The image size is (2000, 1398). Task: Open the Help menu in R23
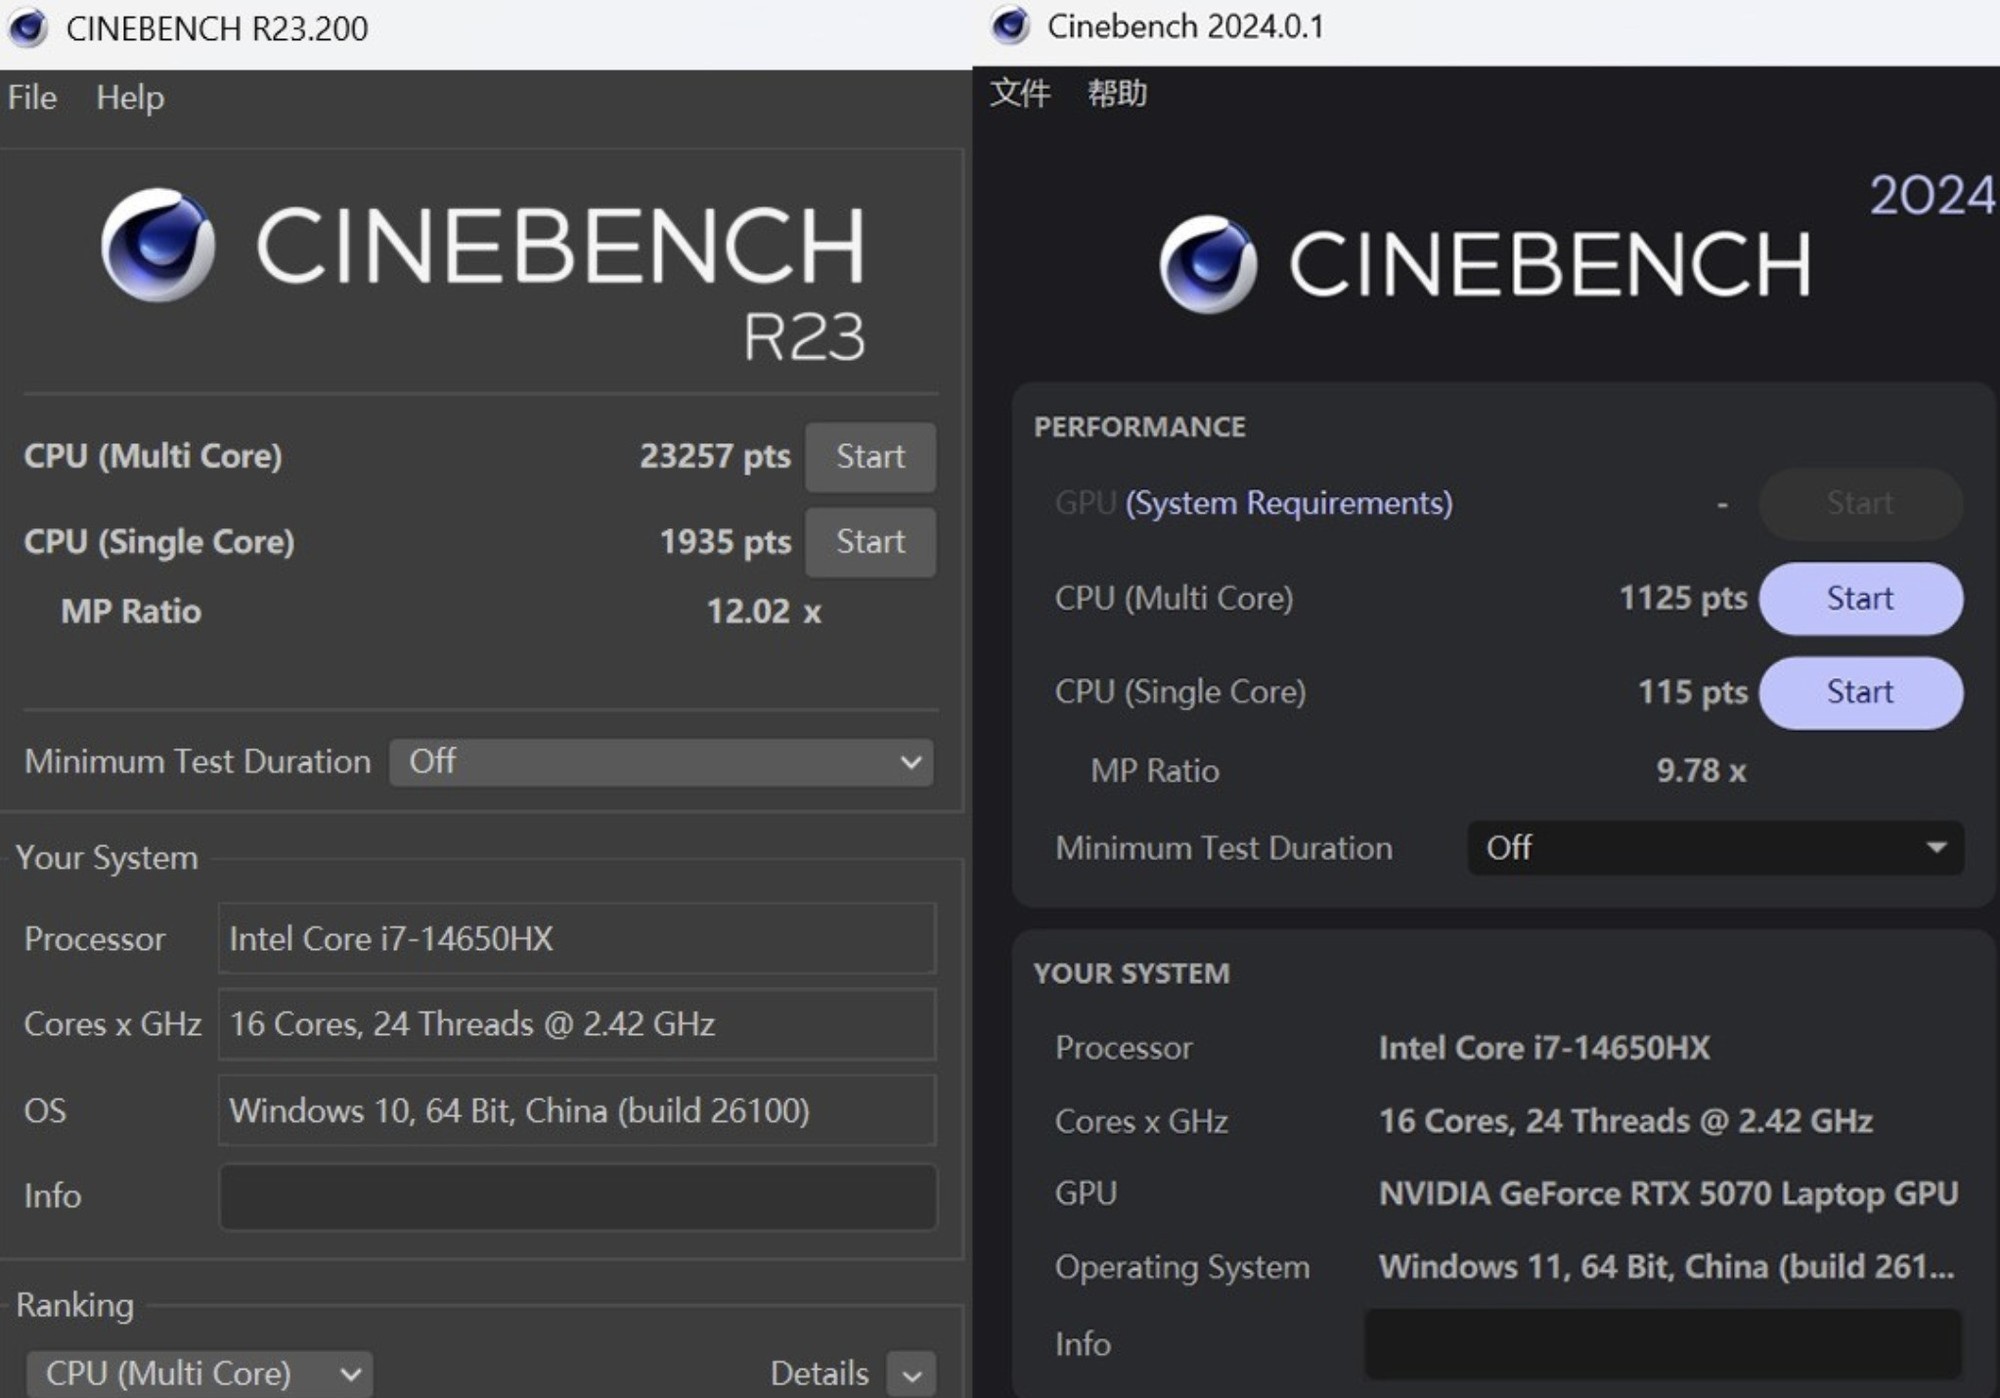coord(130,98)
